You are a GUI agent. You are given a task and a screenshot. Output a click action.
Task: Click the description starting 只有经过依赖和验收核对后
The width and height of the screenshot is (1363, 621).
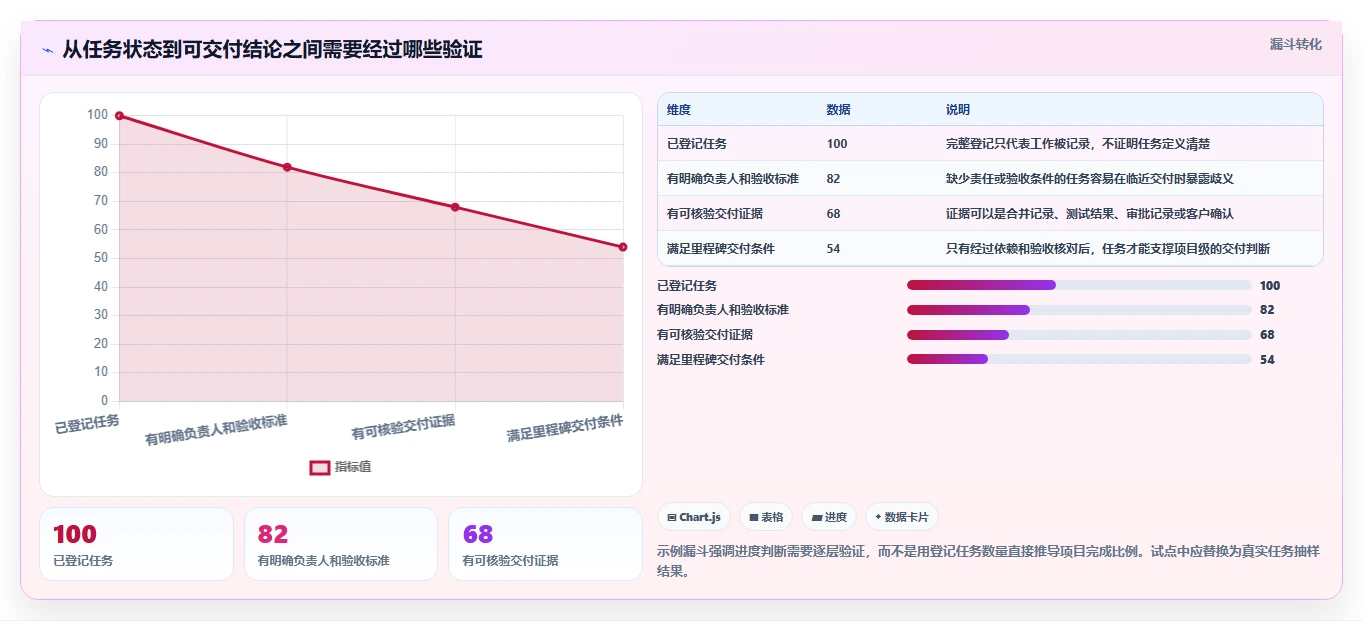click(x=1108, y=249)
